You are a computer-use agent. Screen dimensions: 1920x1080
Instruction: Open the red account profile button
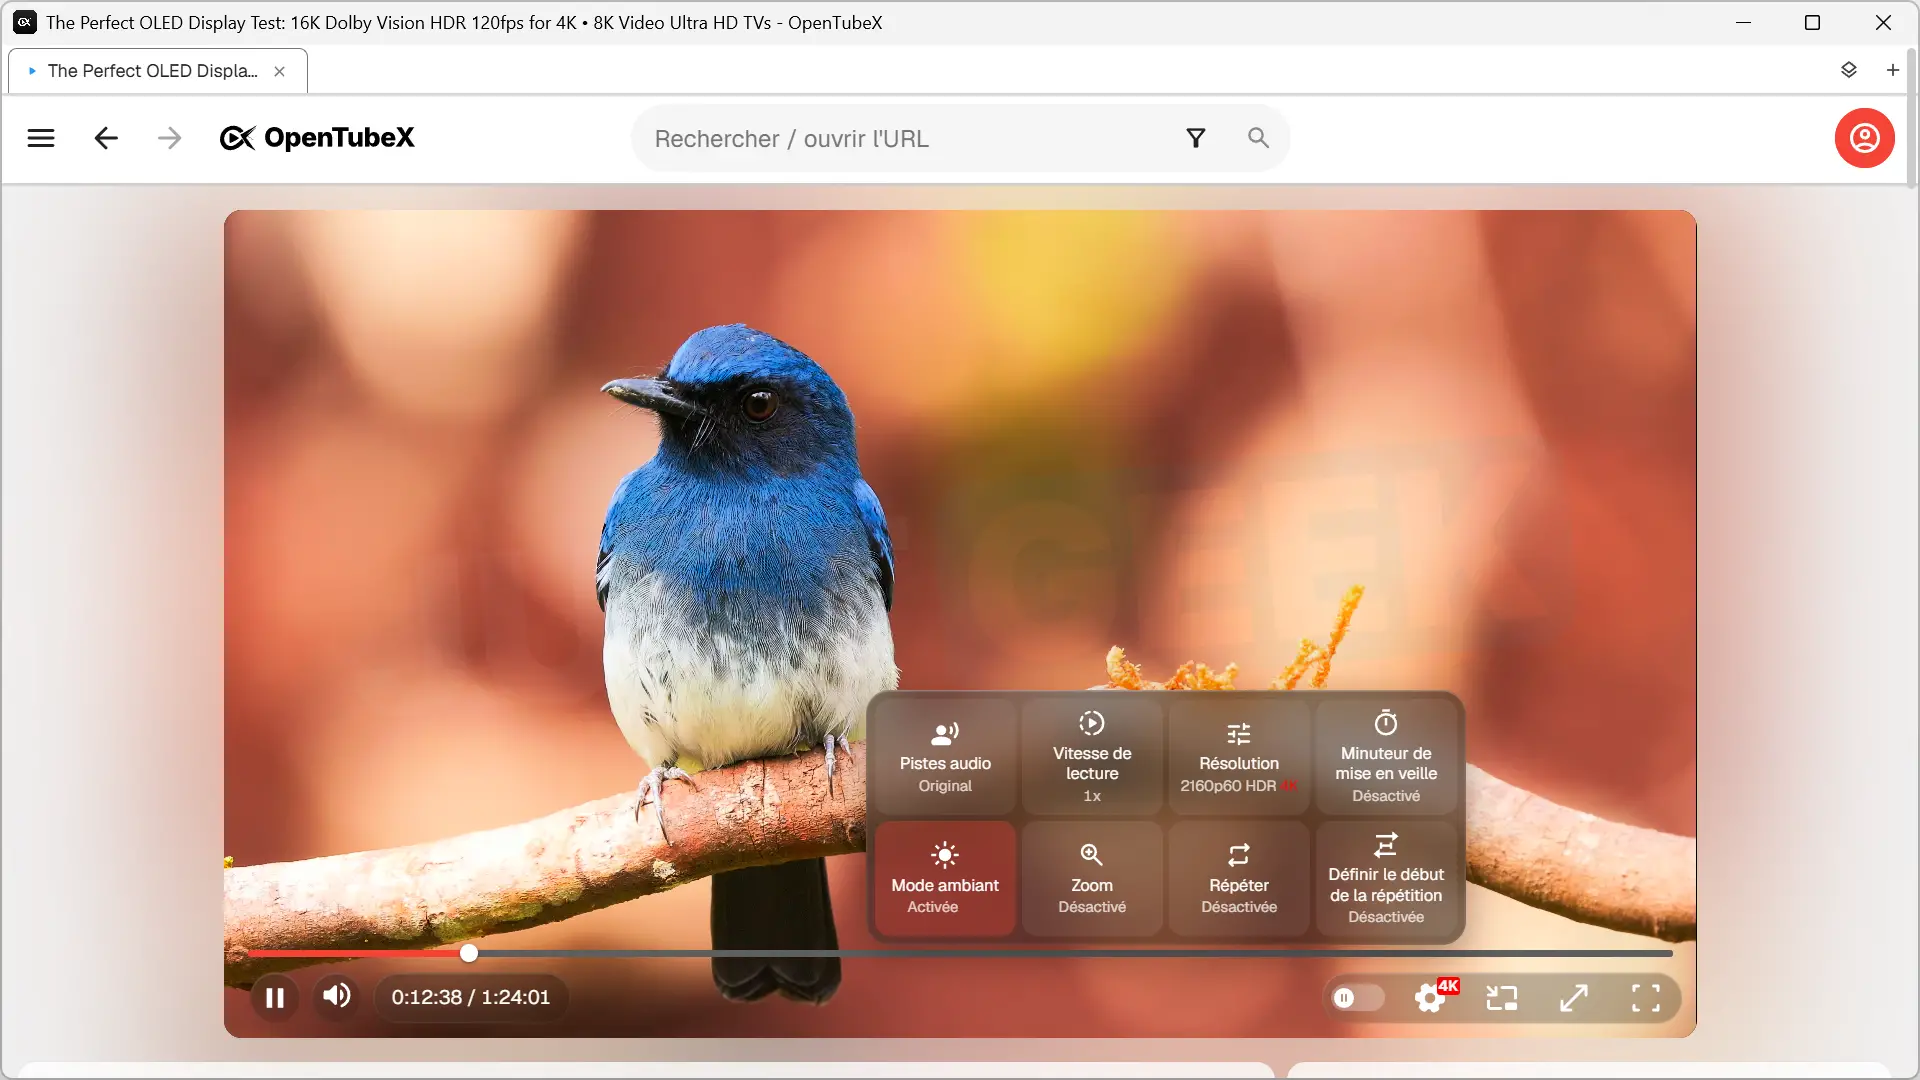[x=1864, y=138]
